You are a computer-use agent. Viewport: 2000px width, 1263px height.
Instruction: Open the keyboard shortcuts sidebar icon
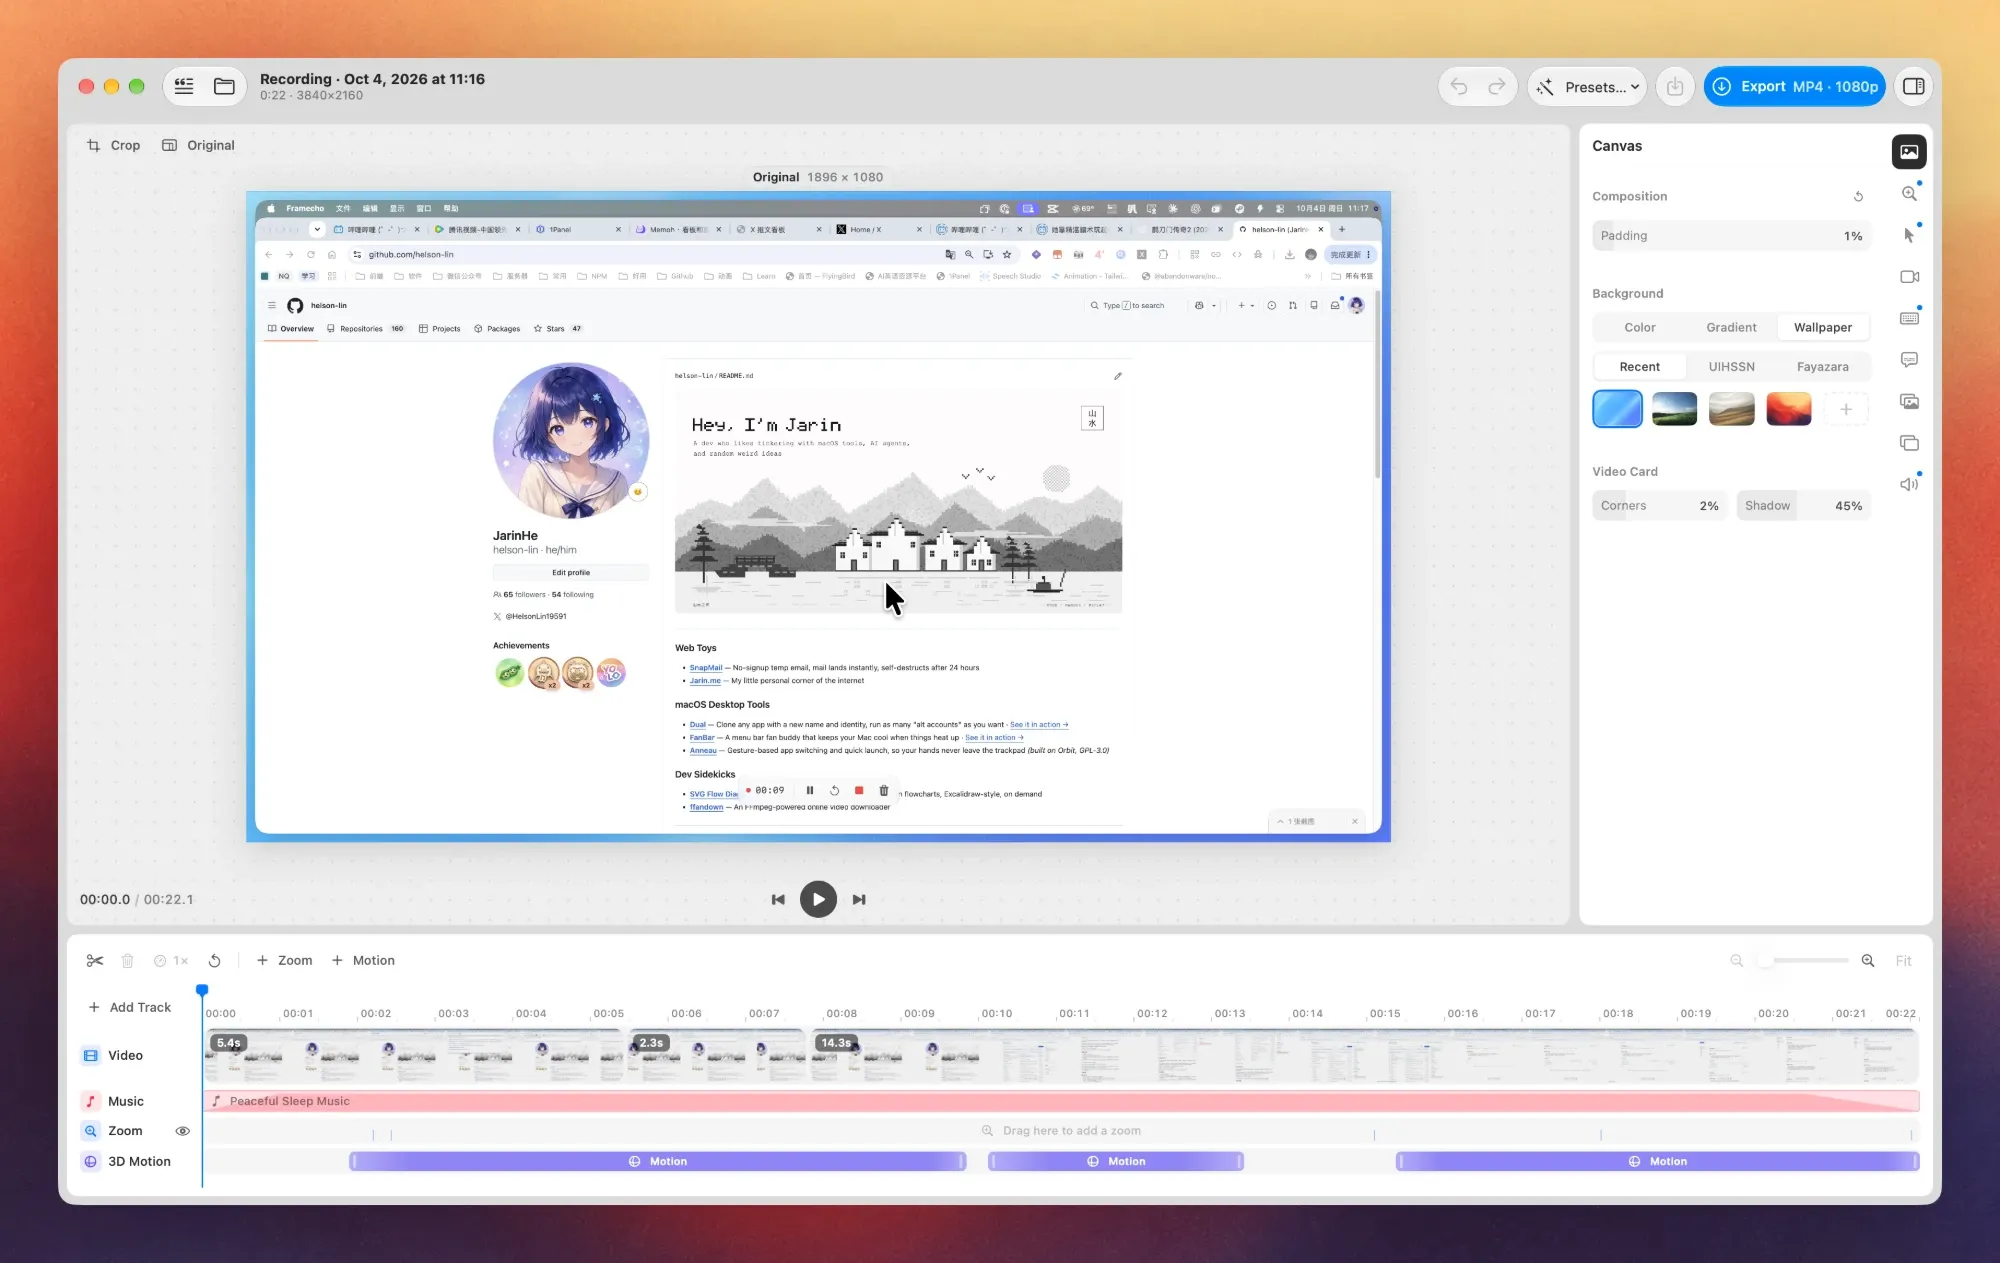pyautogui.click(x=1909, y=318)
